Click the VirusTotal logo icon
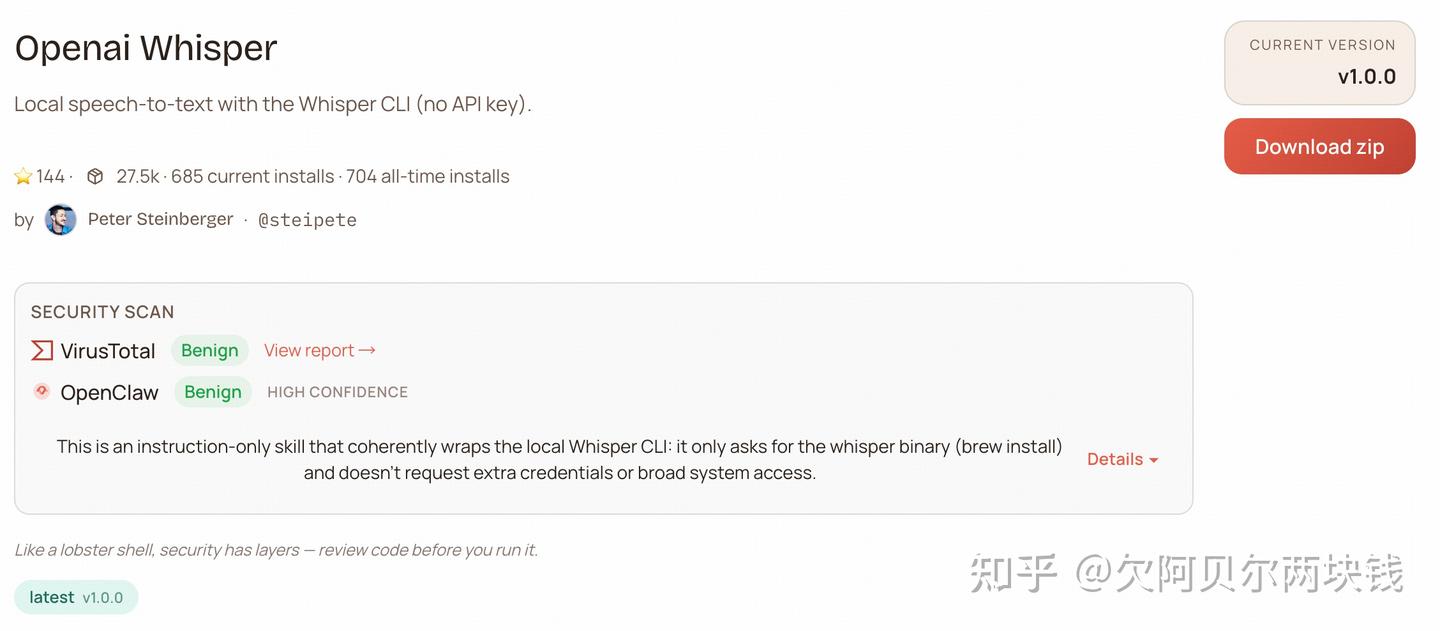The width and height of the screenshot is (1440, 631). point(42,351)
